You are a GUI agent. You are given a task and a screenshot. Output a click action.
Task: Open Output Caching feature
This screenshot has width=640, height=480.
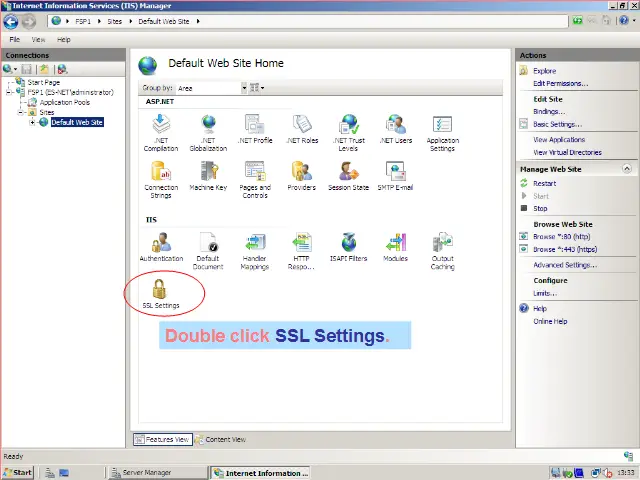[x=442, y=251]
